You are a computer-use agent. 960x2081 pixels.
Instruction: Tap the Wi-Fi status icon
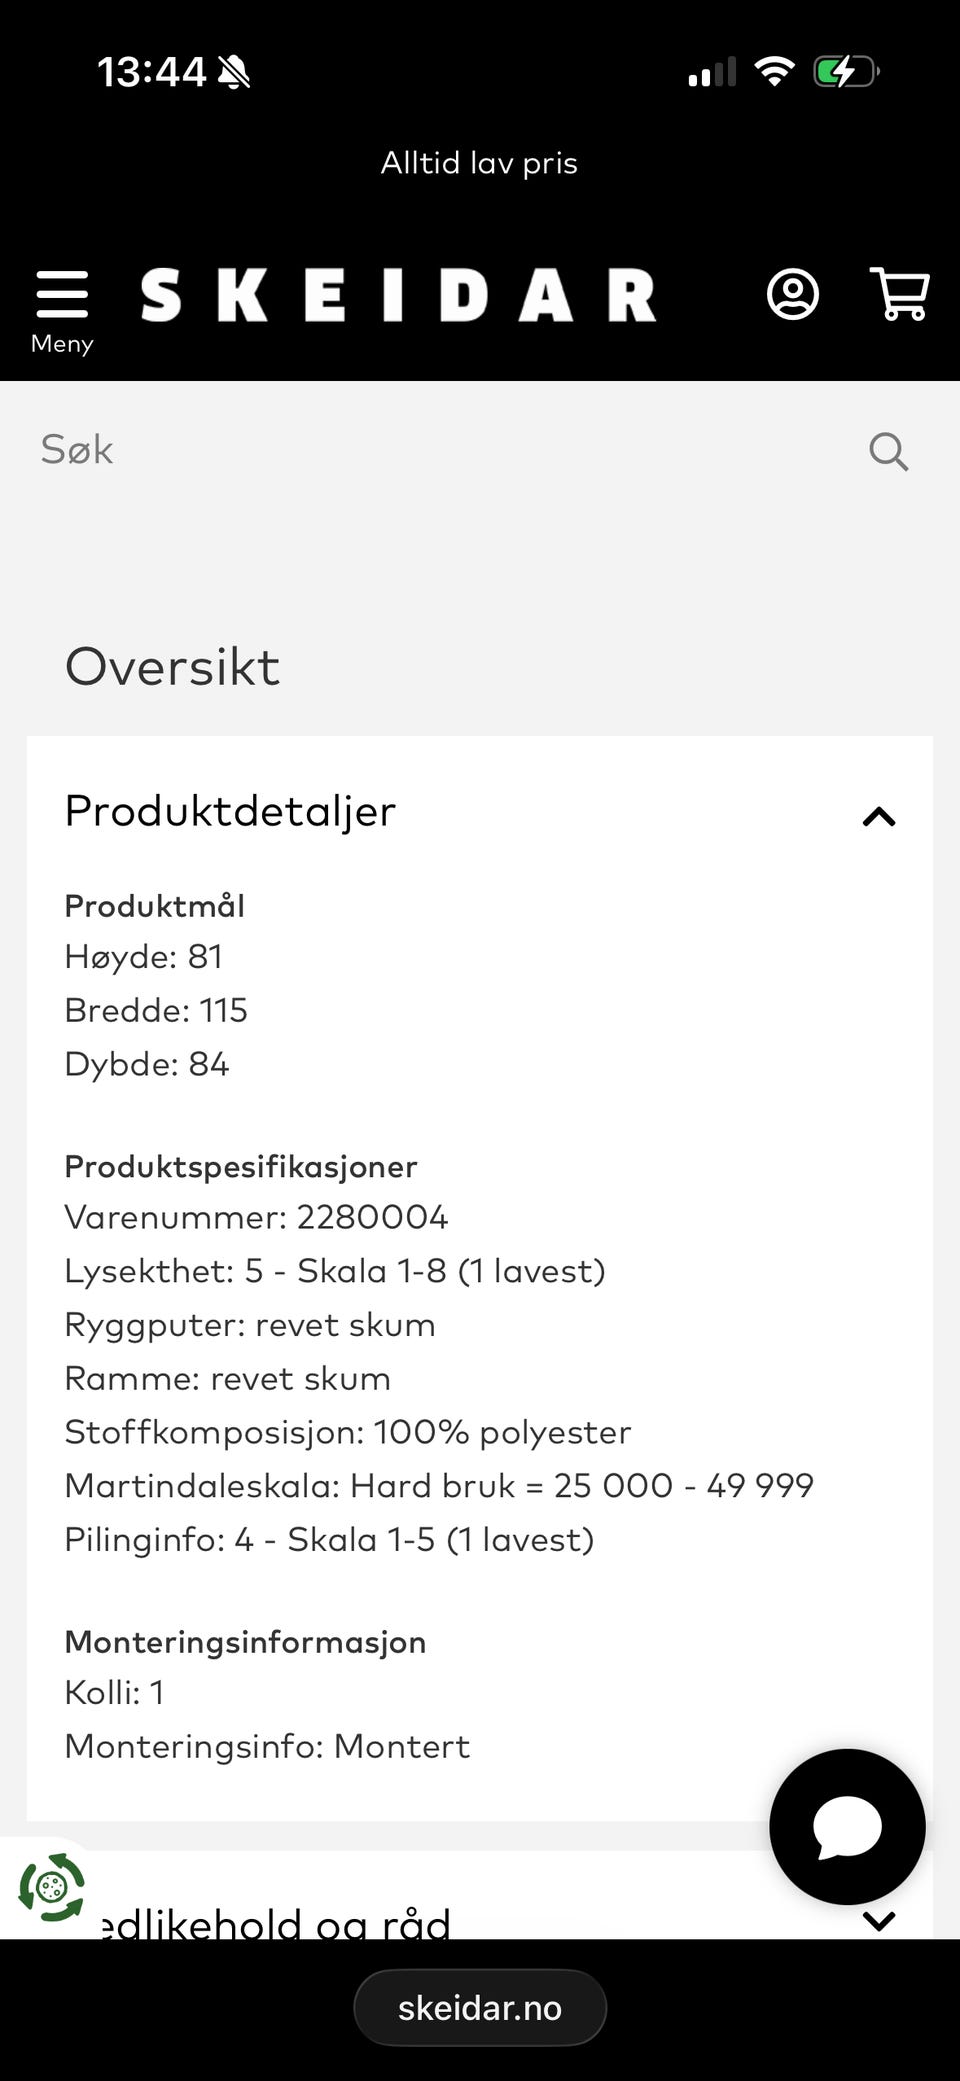coord(774,71)
